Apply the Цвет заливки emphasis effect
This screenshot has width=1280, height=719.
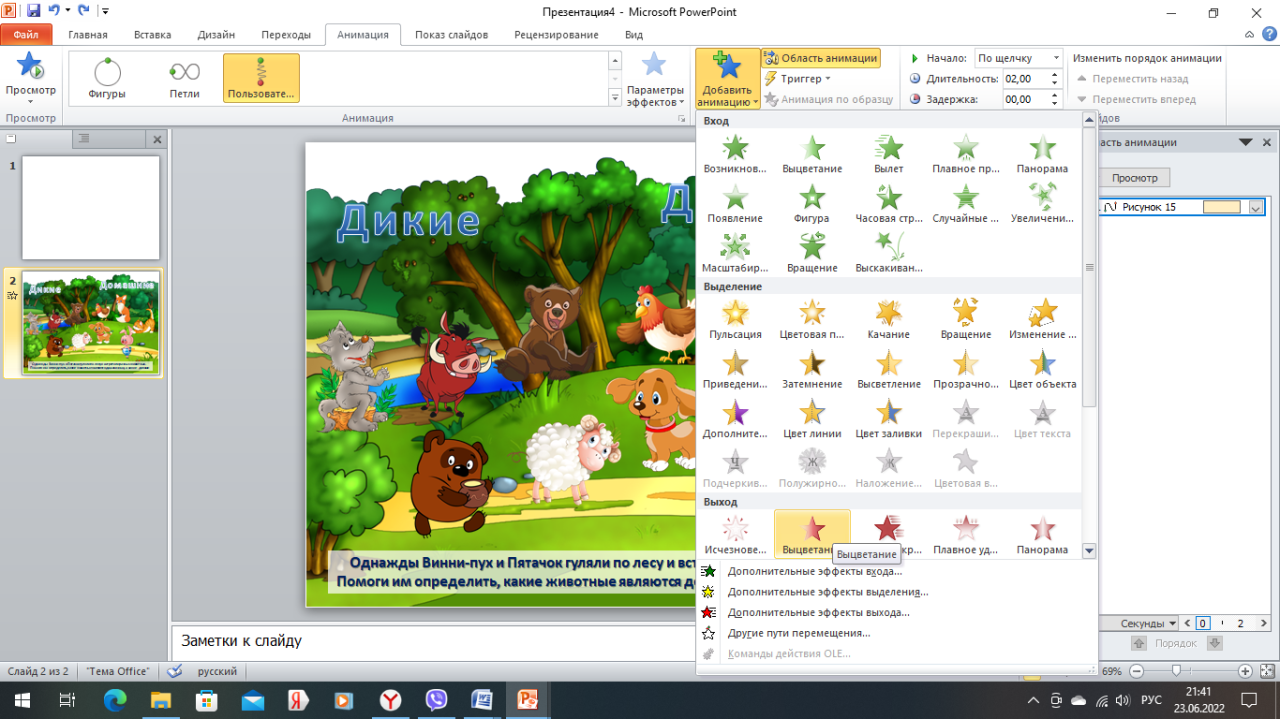889,419
